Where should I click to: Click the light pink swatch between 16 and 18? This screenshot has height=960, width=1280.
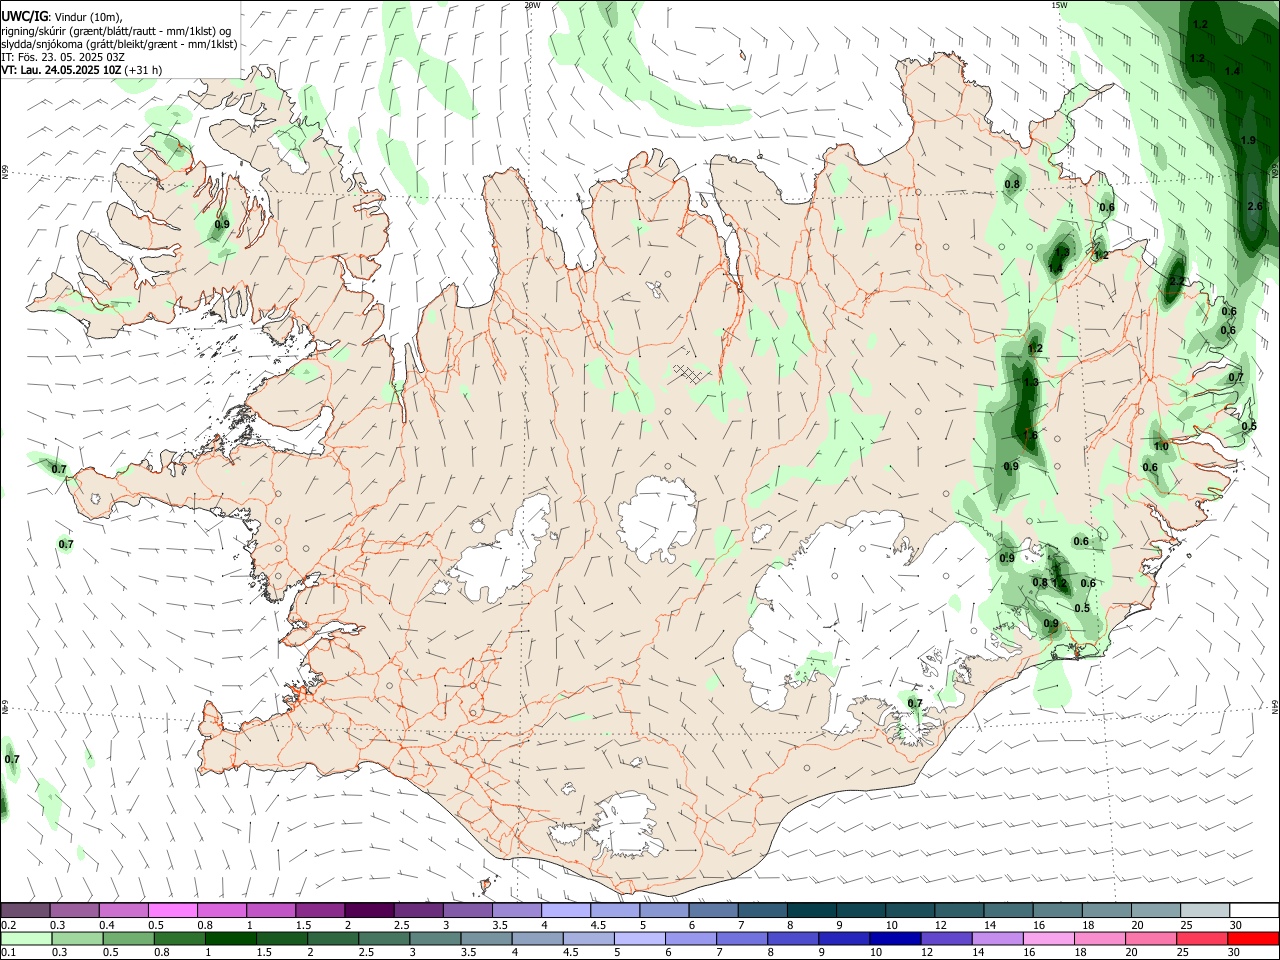tap(1048, 938)
